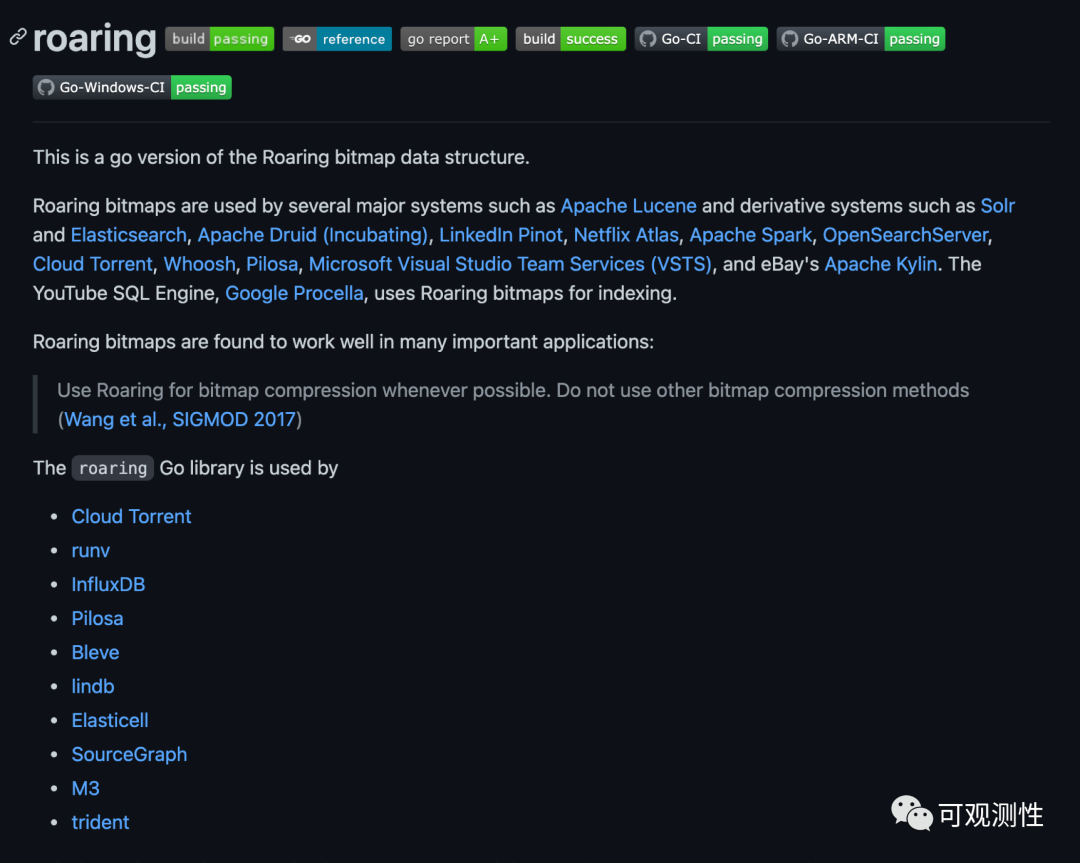1080x863 pixels.
Task: Open the Go-CI passing badge
Action: (701, 39)
